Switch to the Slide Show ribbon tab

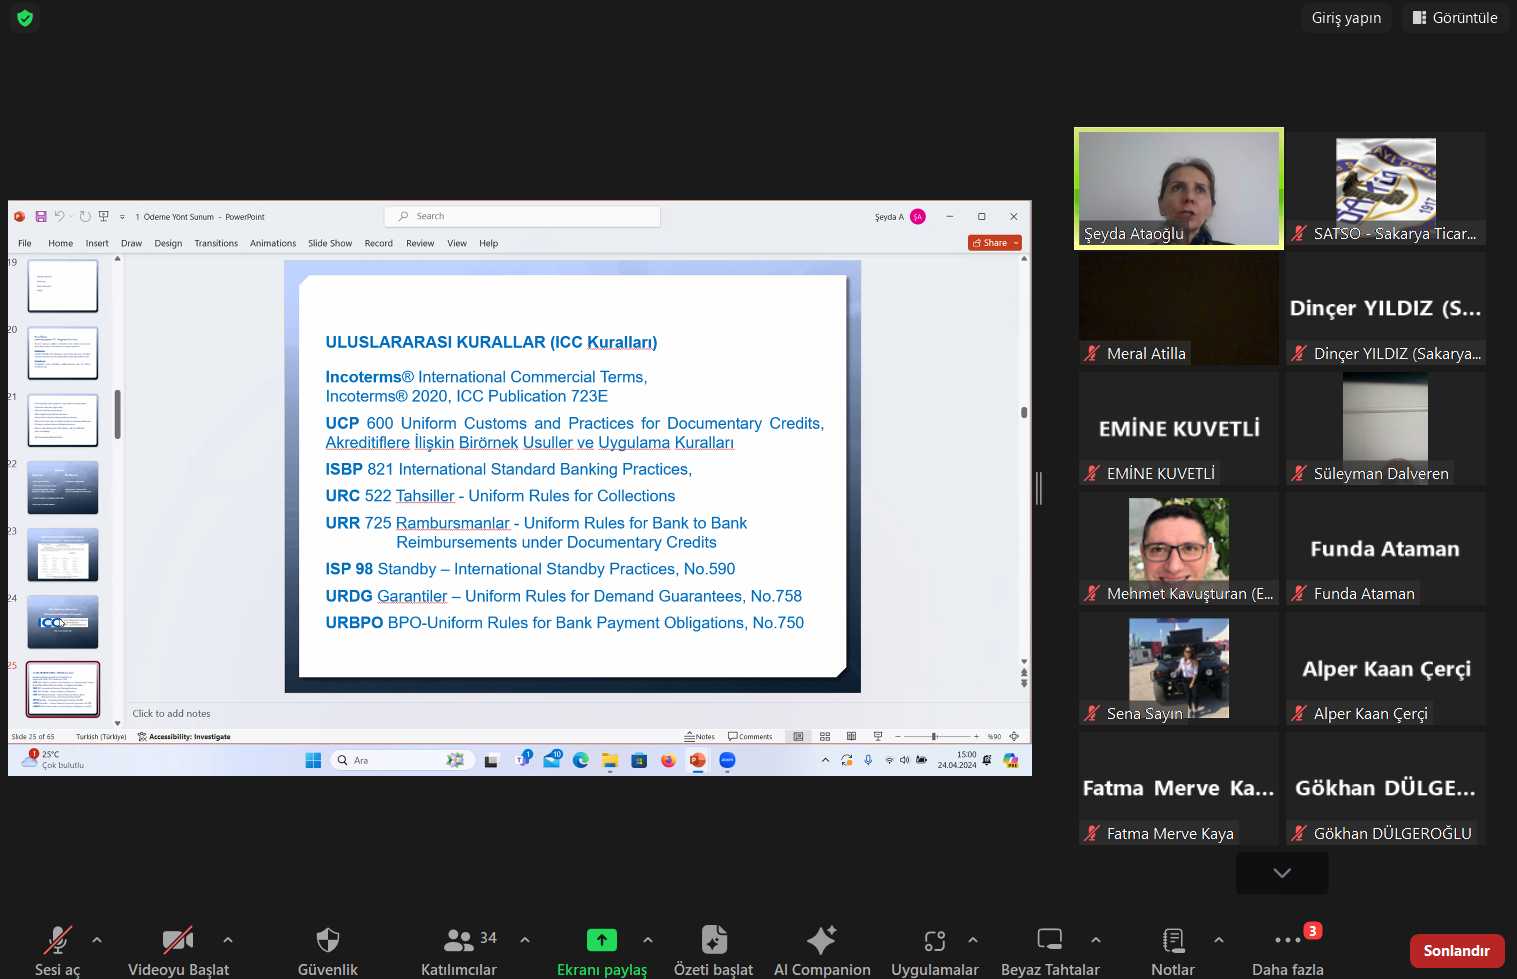coord(330,243)
